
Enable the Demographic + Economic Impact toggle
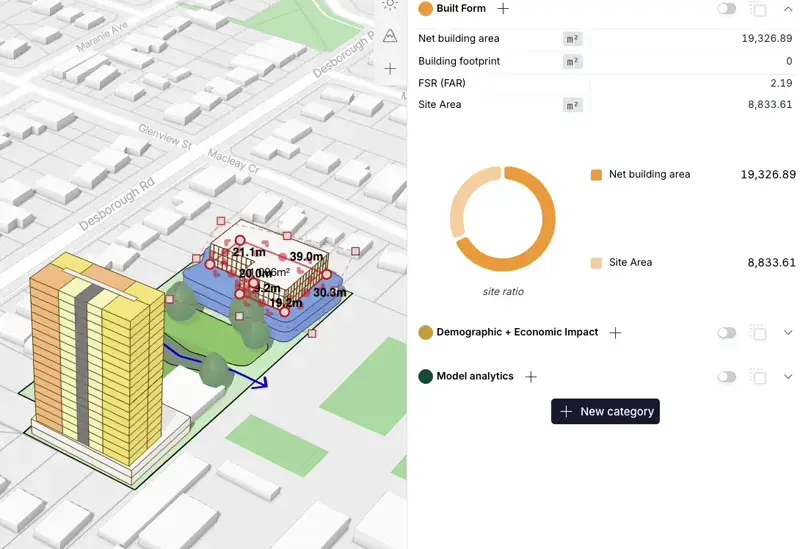726,333
